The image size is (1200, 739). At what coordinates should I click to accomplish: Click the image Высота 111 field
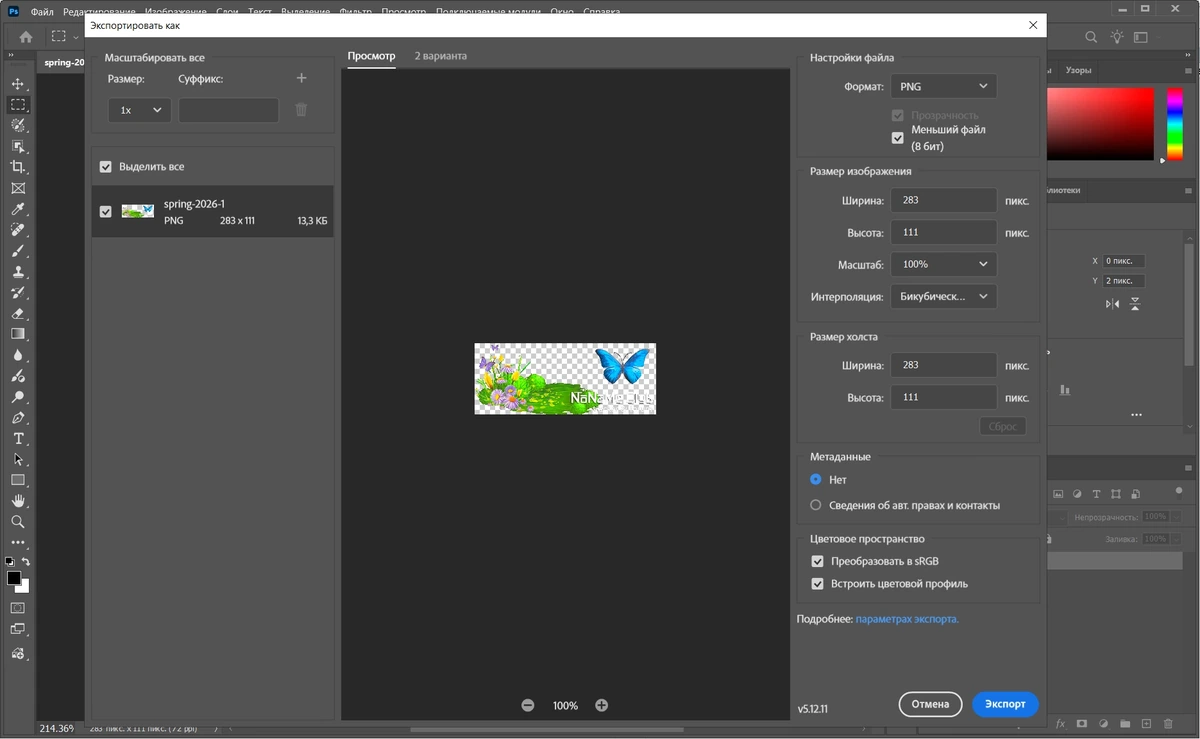pos(943,232)
